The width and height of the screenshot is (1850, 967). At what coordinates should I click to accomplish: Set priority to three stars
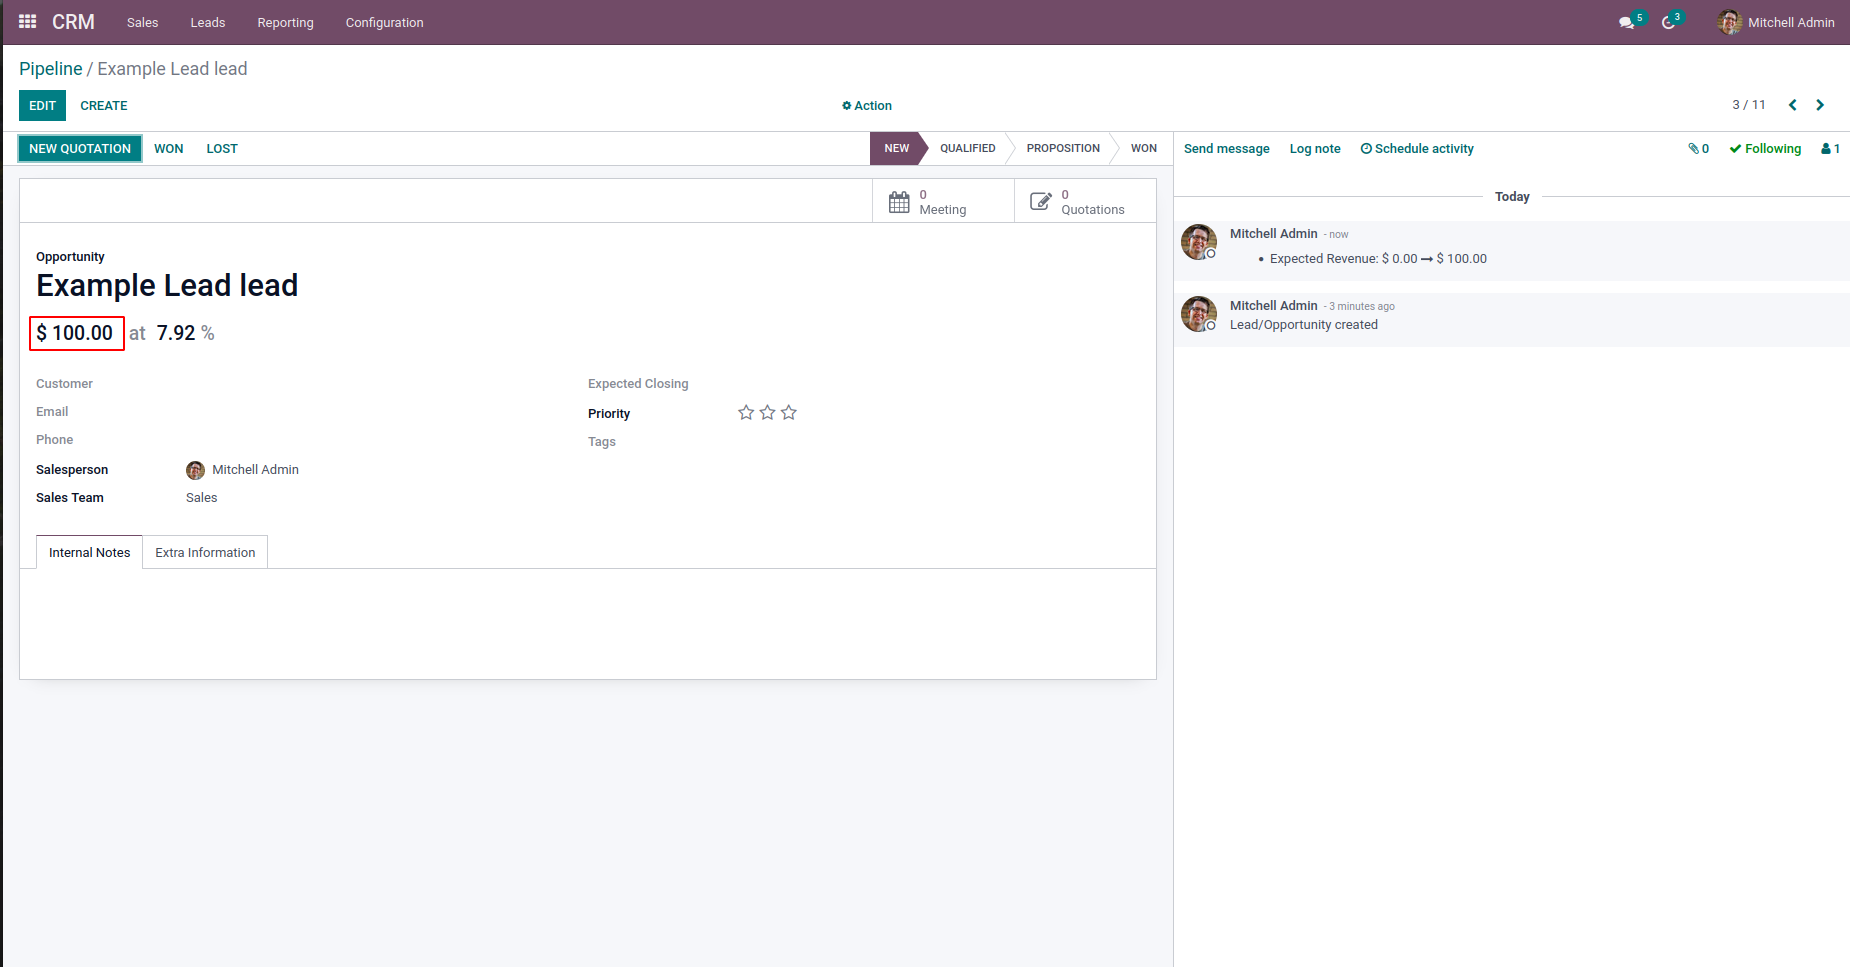789,412
